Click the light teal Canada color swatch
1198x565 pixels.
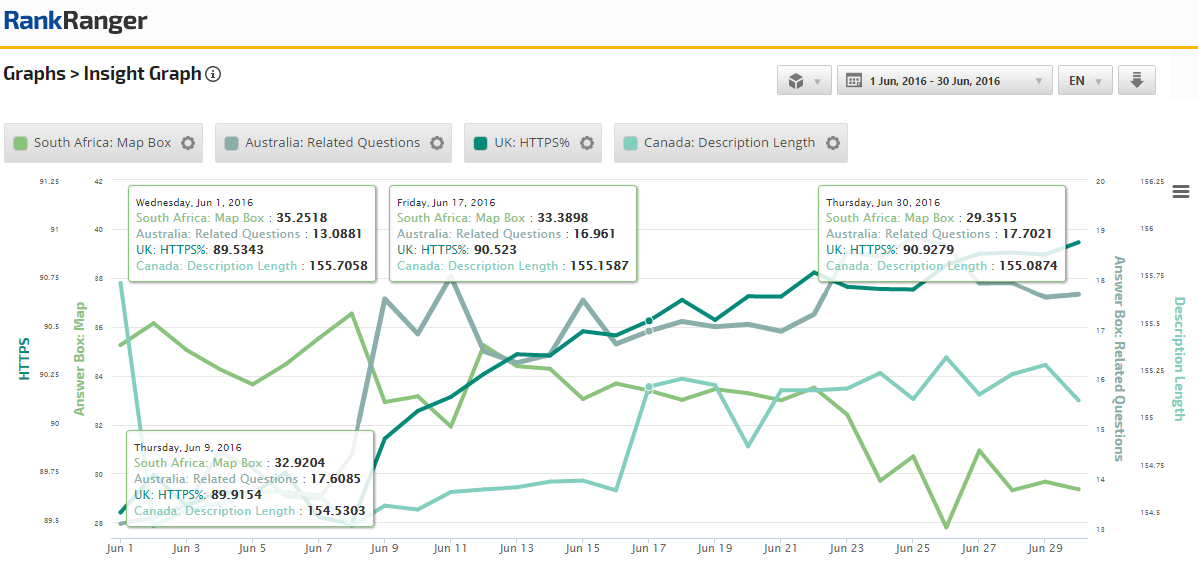click(x=629, y=143)
